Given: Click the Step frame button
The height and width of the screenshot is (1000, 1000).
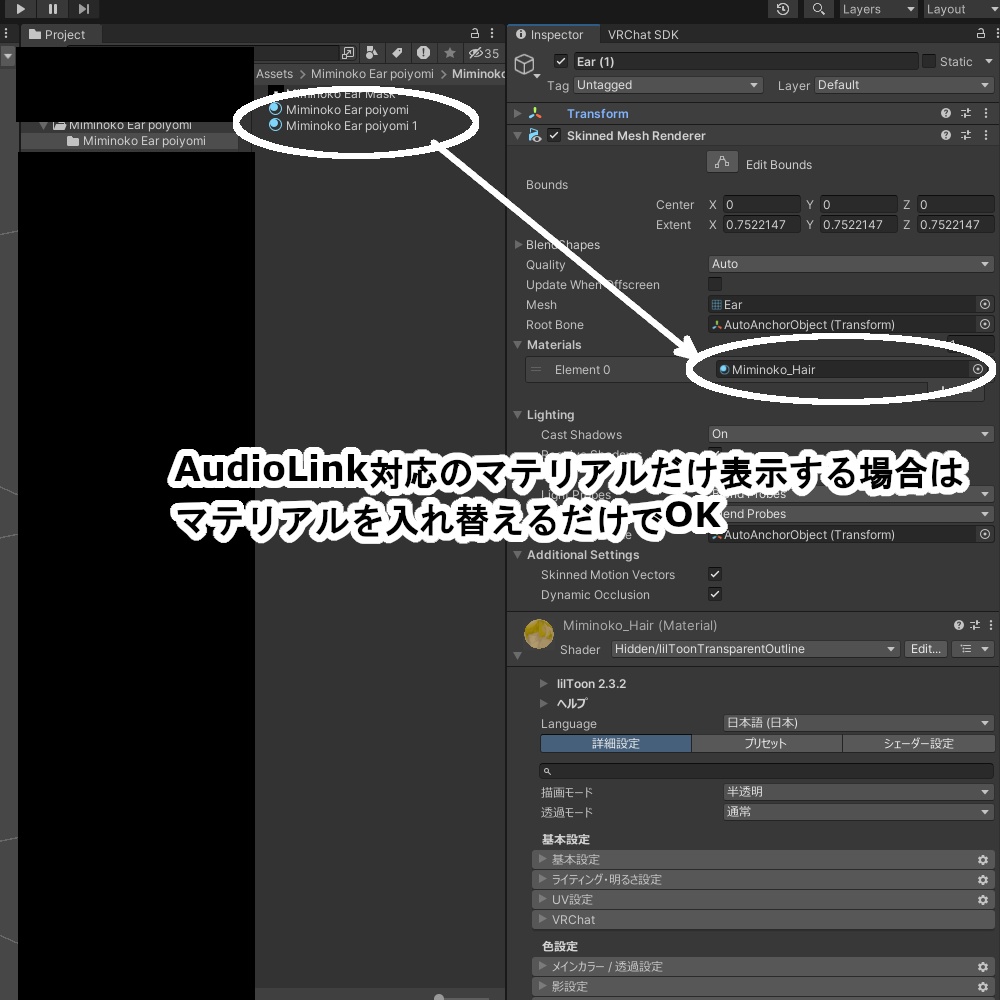Looking at the screenshot, I should tap(84, 9).
